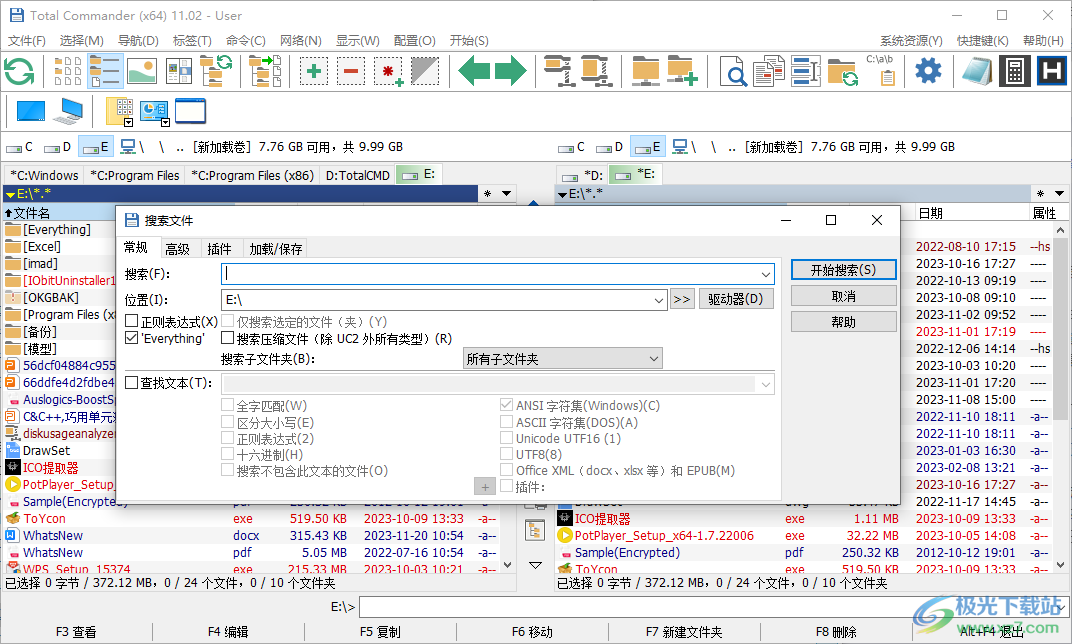Click the 取消 button in search dialog

click(843, 296)
